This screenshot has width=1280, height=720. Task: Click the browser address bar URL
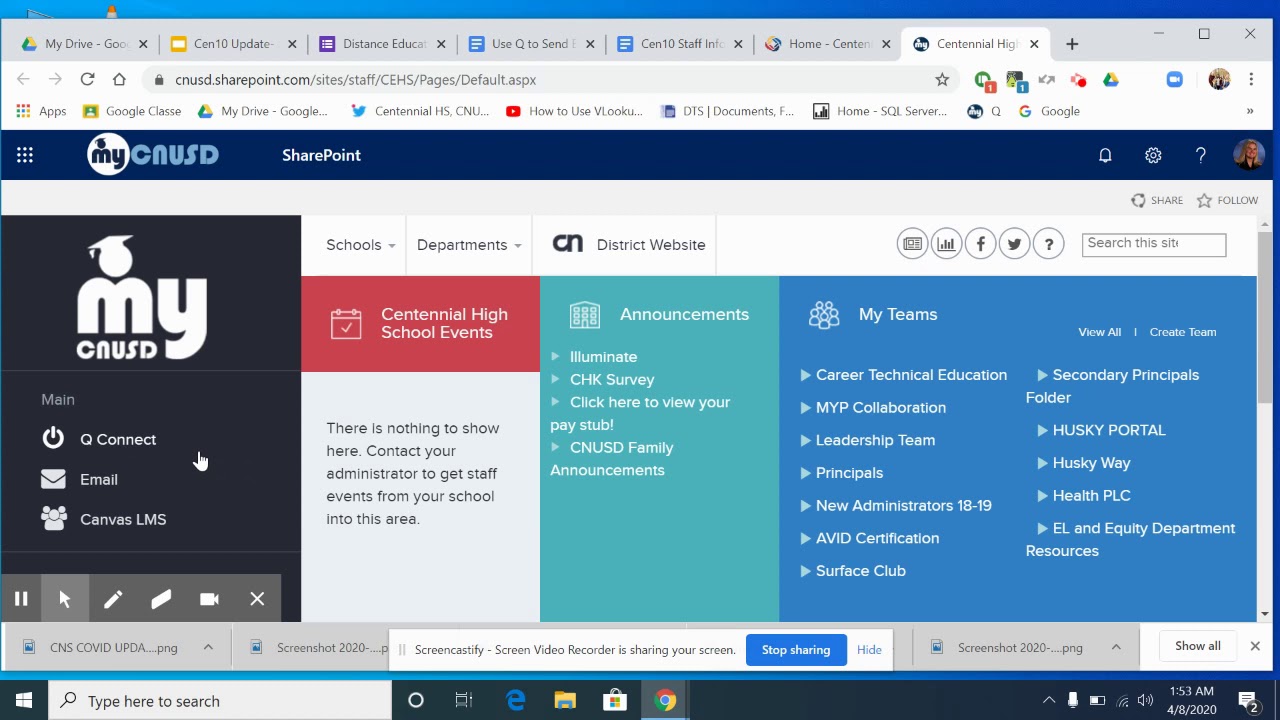(356, 80)
